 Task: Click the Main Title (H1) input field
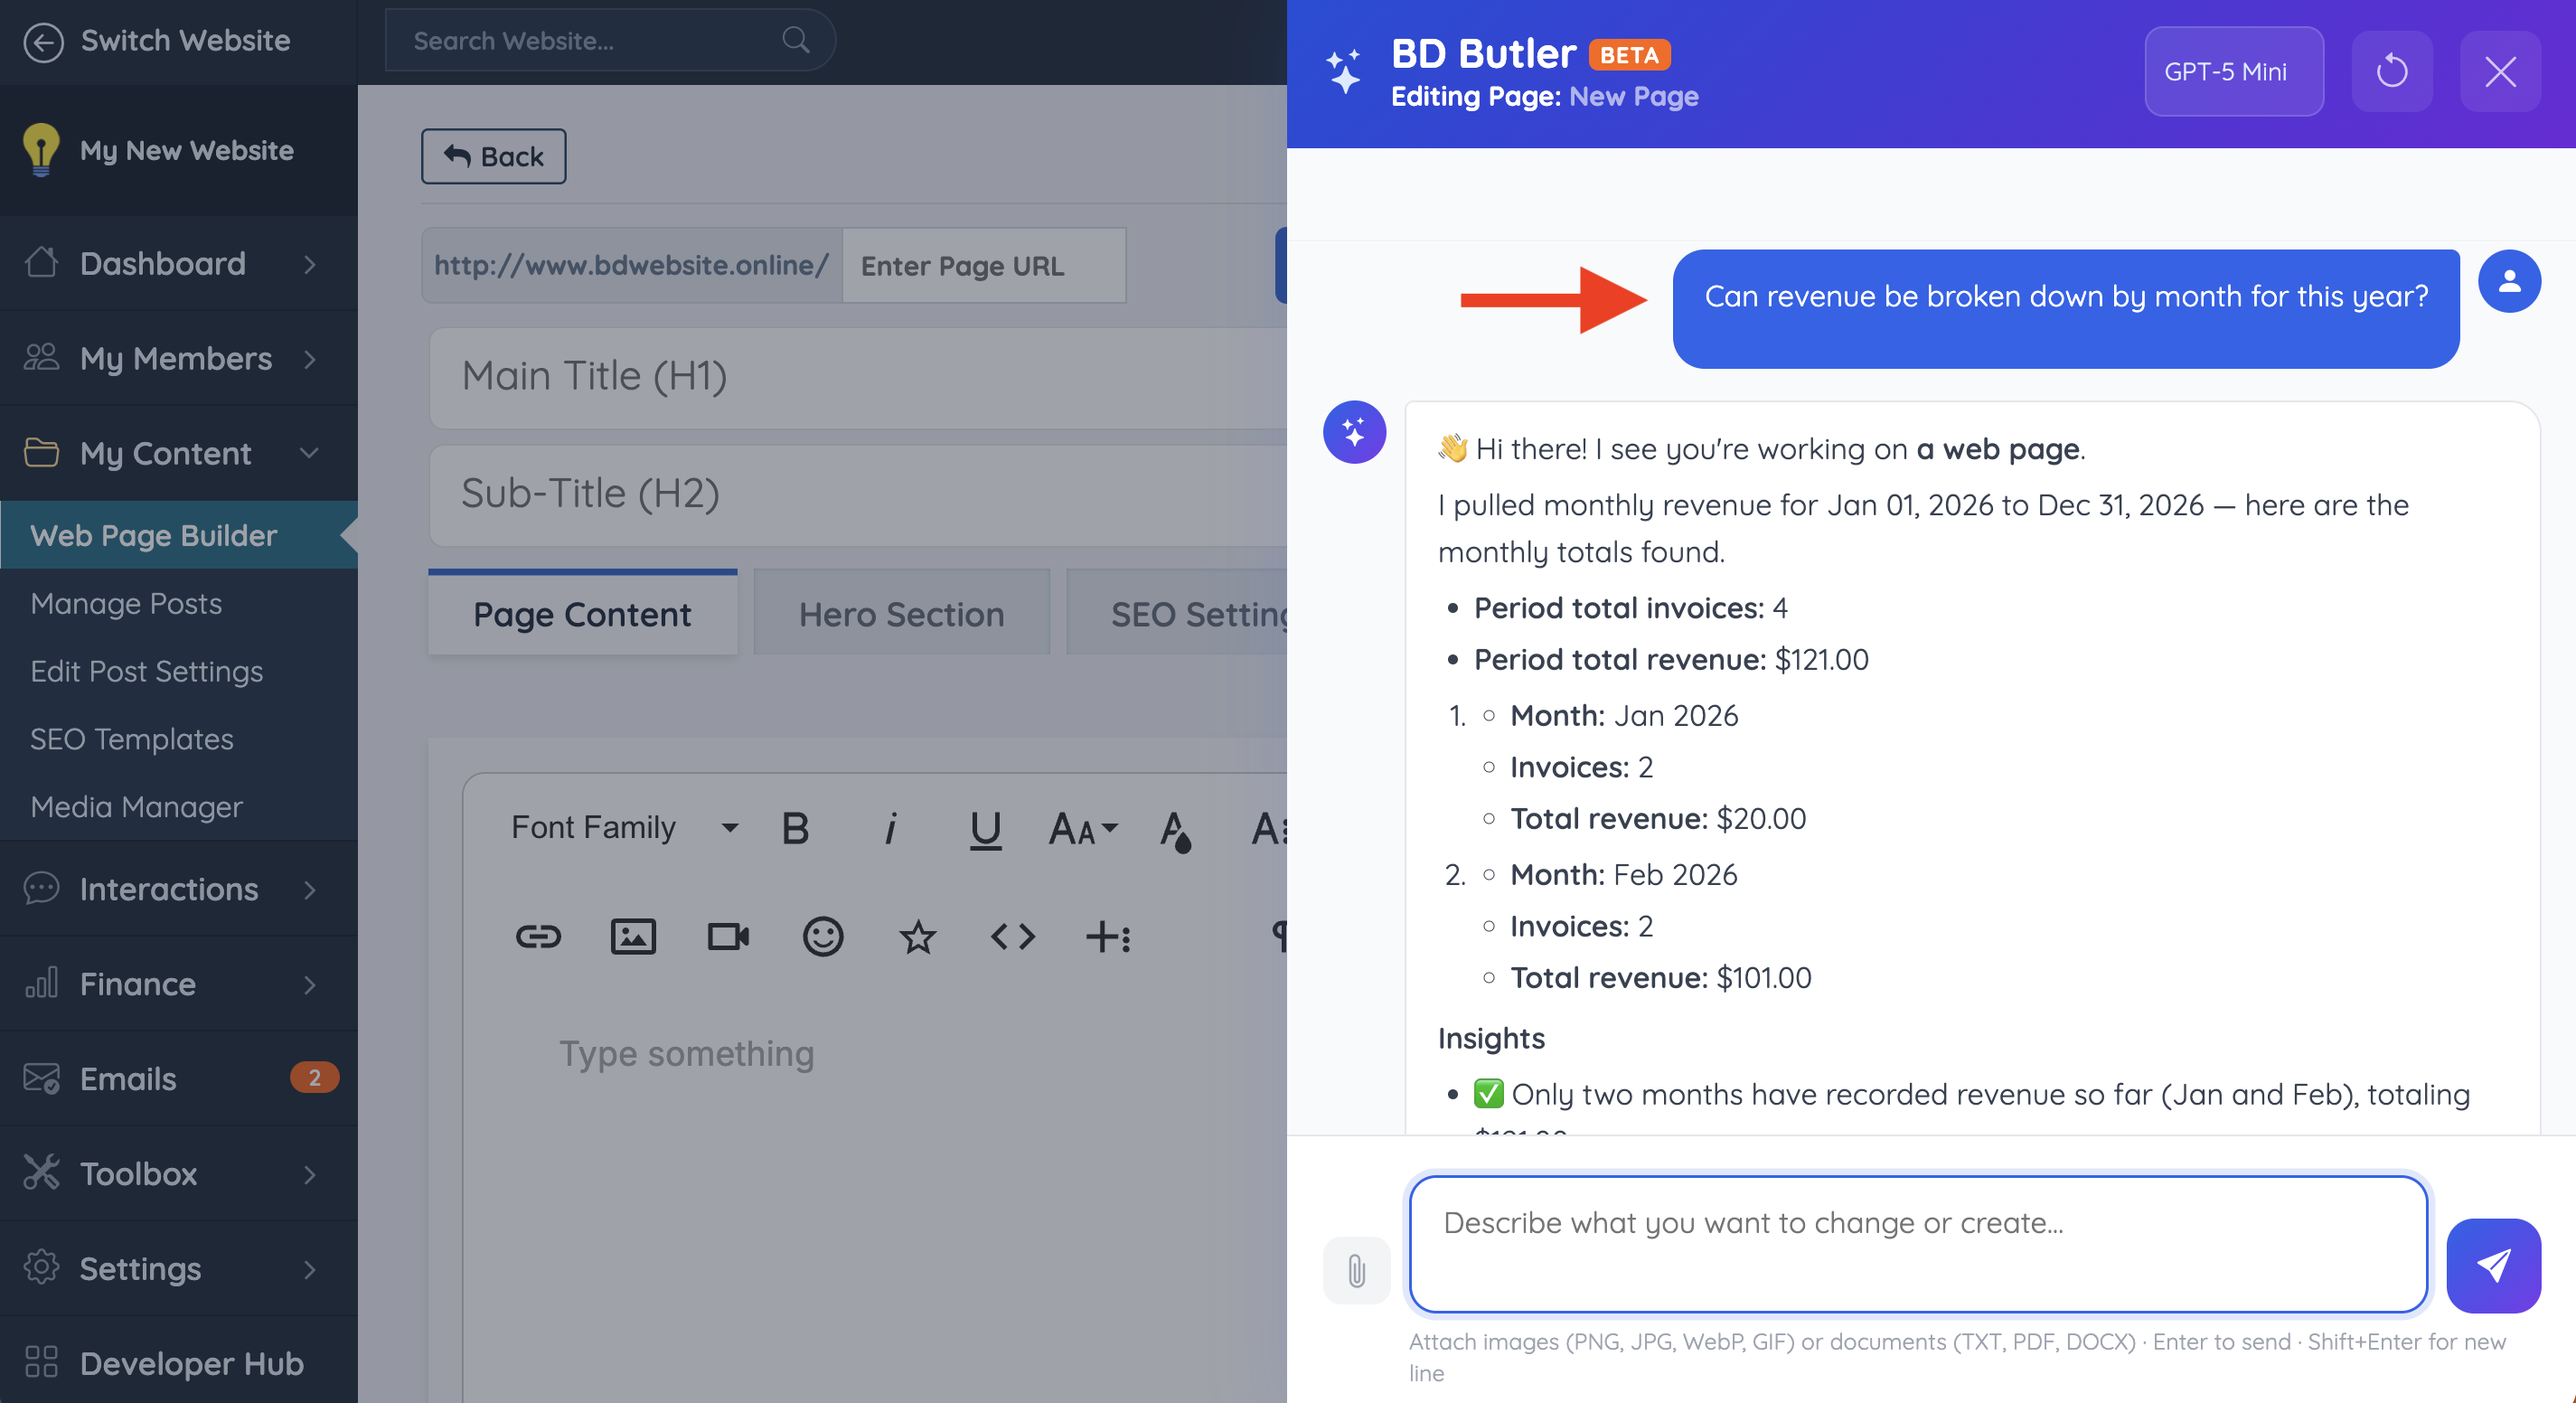(858, 377)
